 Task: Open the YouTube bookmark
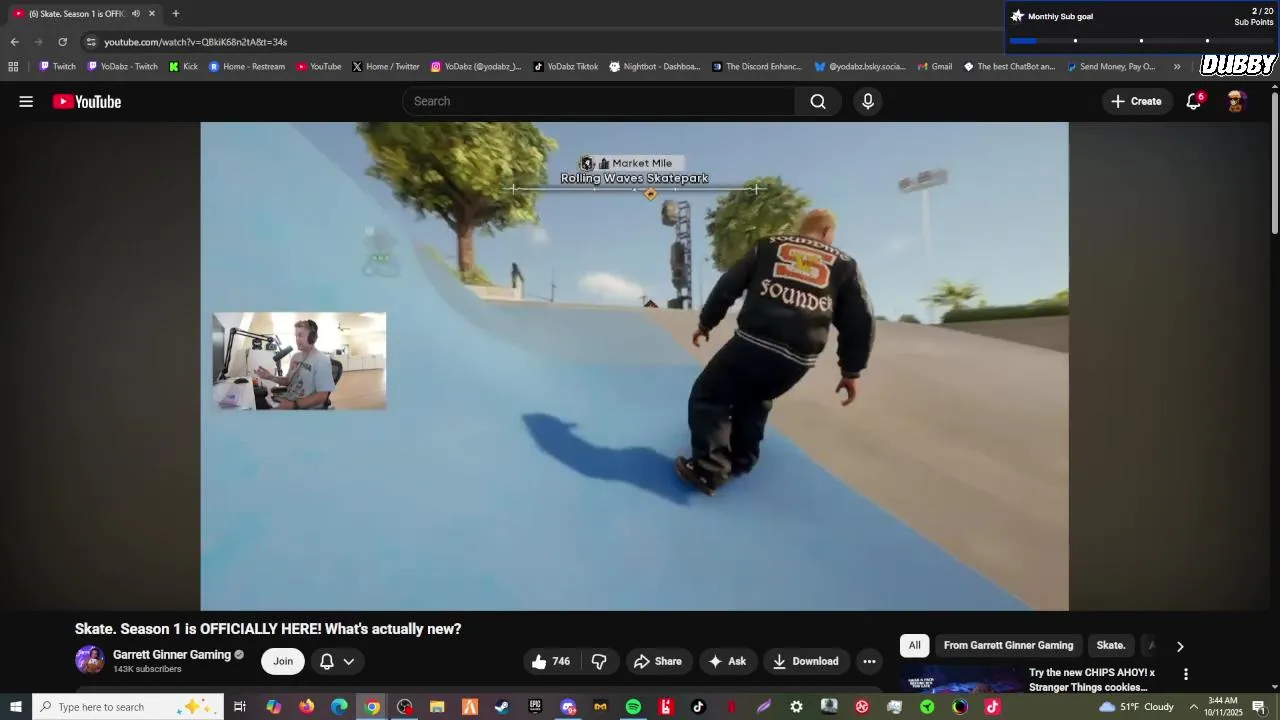click(319, 67)
